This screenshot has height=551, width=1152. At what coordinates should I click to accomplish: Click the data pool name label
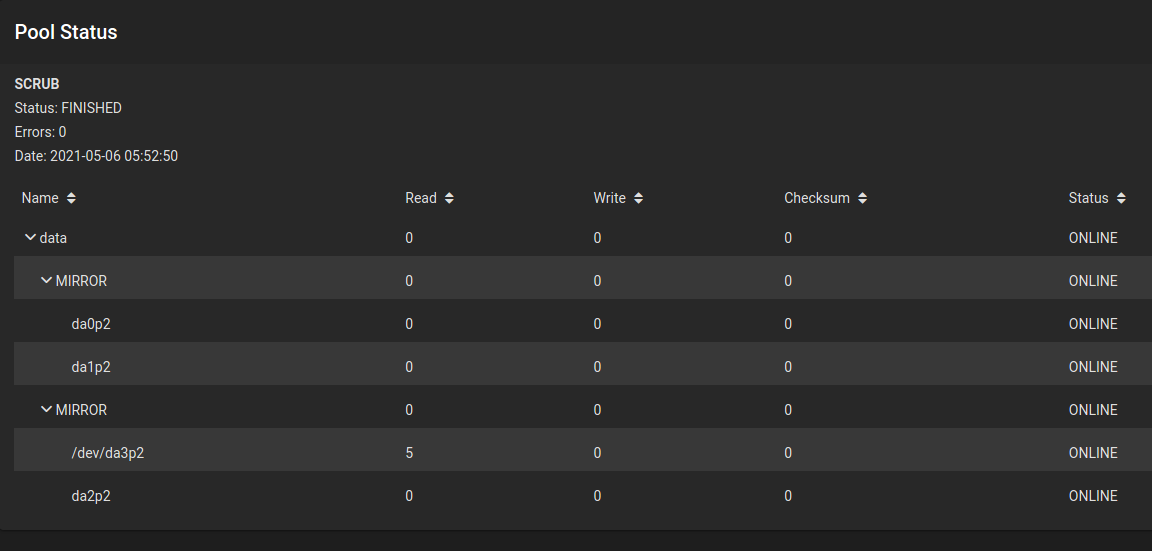[x=54, y=238]
